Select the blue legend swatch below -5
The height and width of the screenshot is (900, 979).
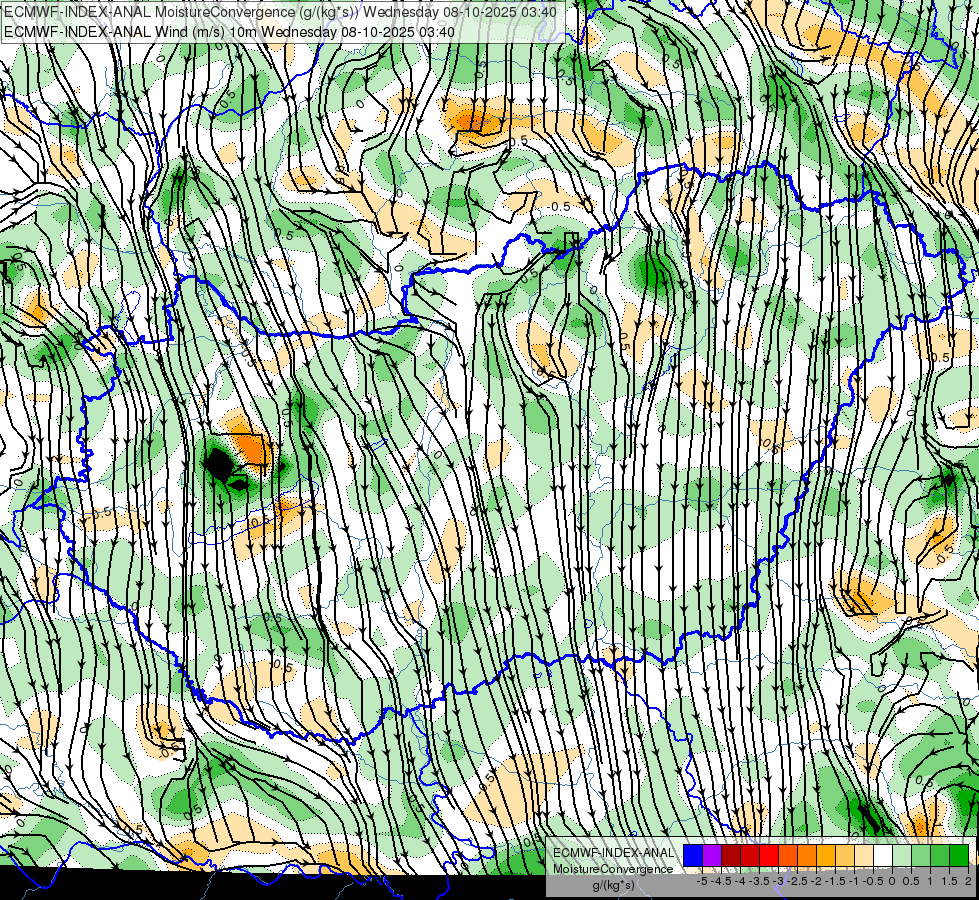point(693,855)
